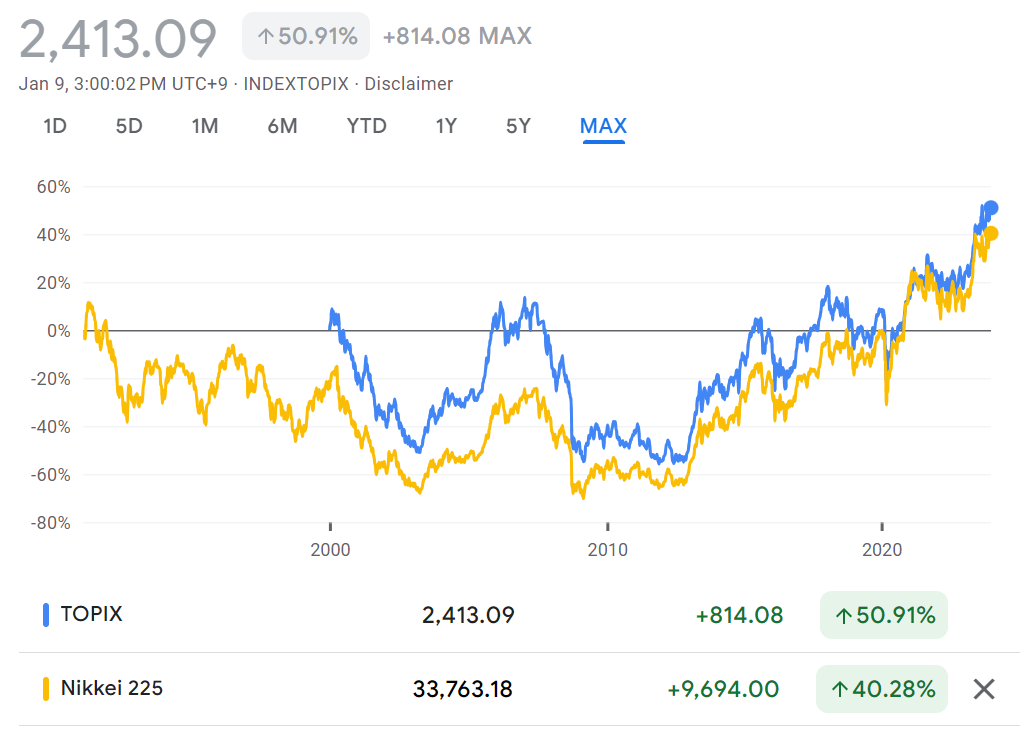Click the TOPIX legend row label

point(92,614)
